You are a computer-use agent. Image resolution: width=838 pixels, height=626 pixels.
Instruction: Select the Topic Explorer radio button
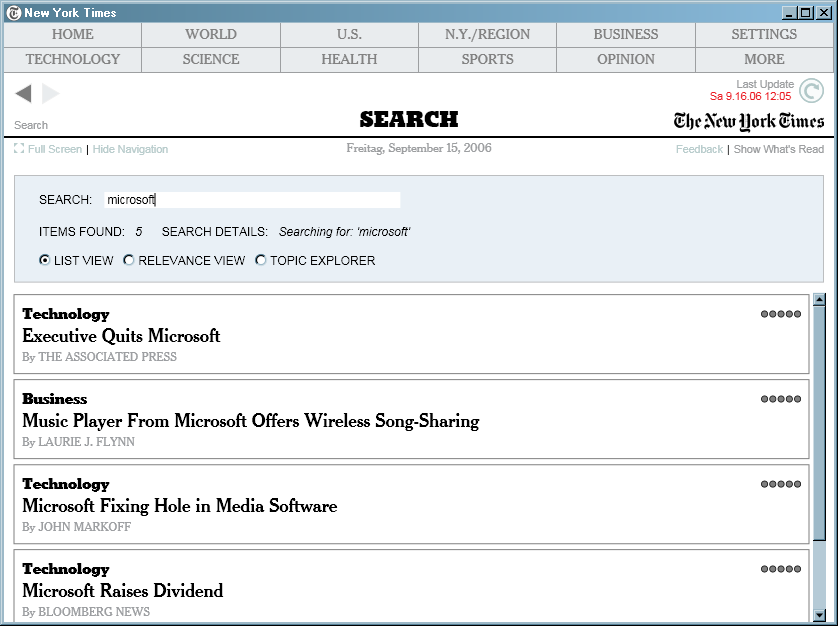click(x=261, y=260)
